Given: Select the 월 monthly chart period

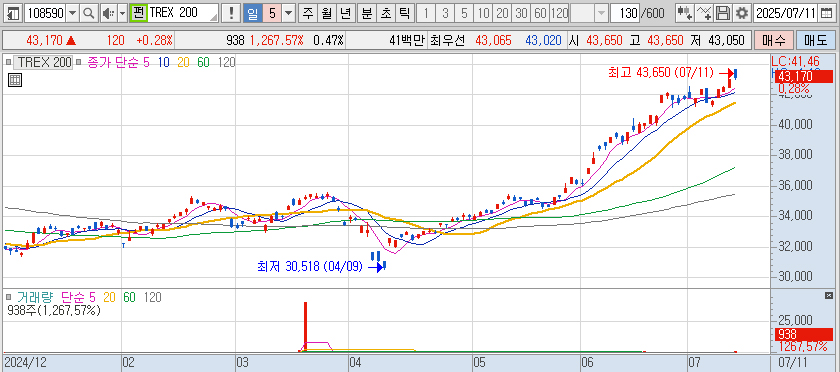Looking at the screenshot, I should (326, 13).
